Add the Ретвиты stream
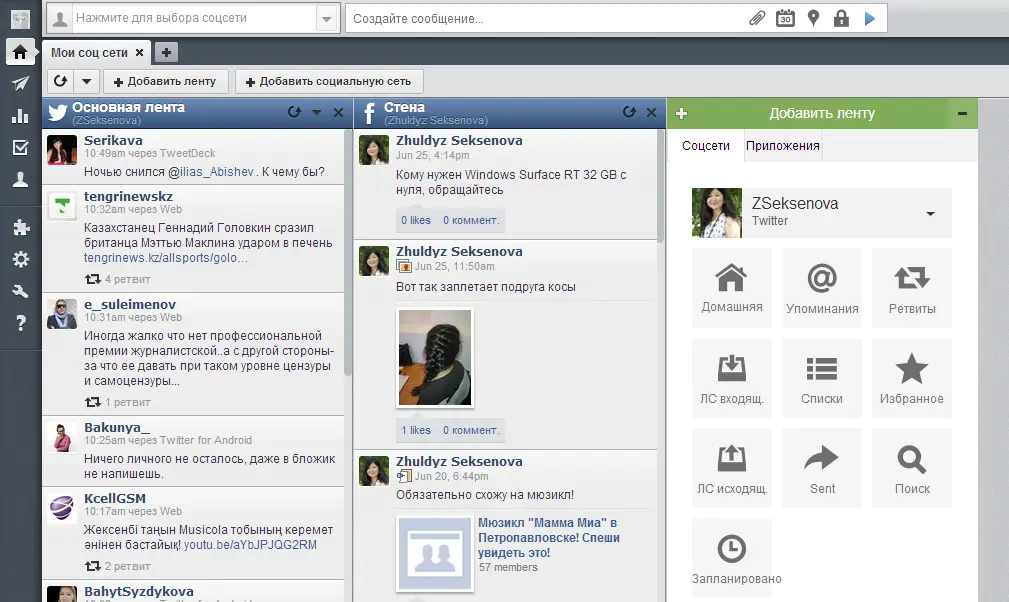 click(x=912, y=288)
